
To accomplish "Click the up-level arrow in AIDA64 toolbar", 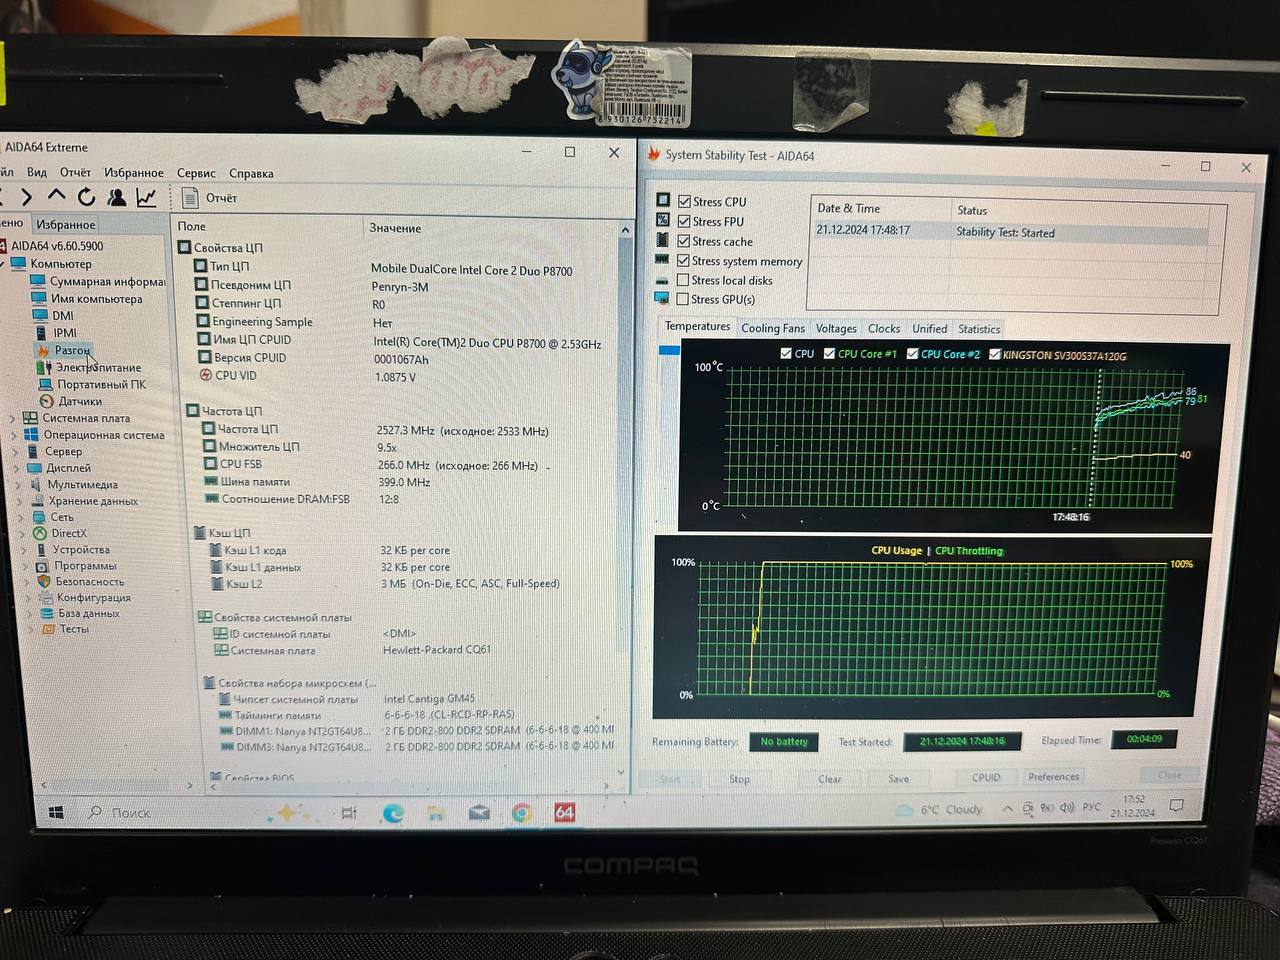I will point(56,197).
